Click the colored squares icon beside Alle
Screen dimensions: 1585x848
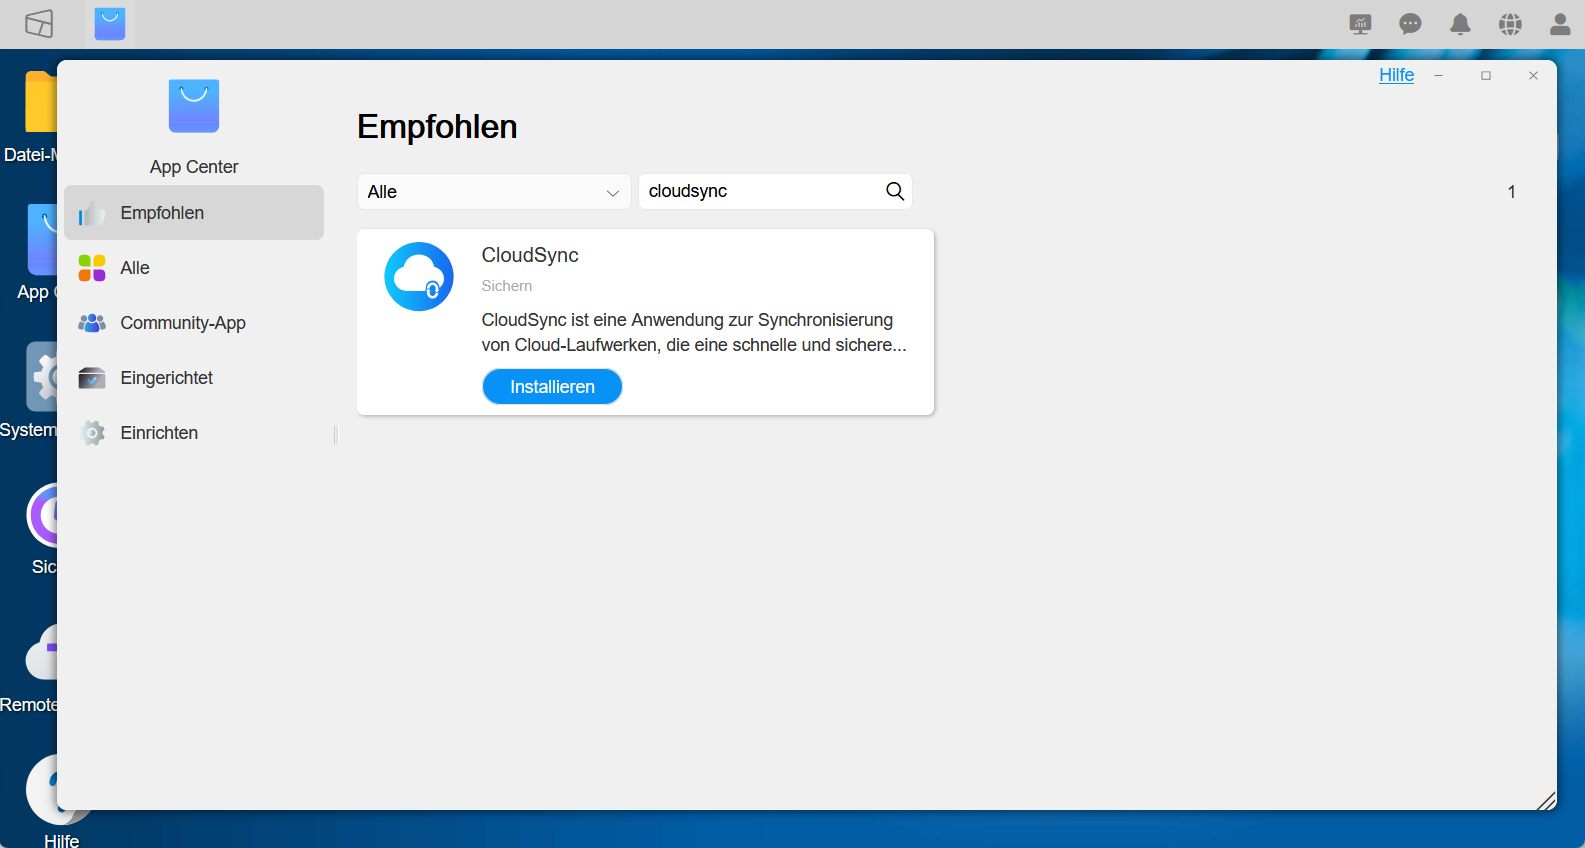point(92,268)
